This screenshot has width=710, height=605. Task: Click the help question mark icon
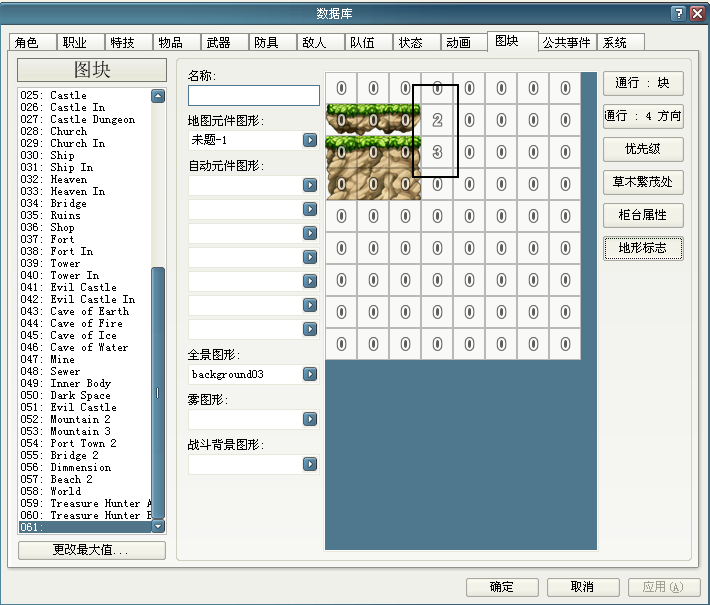[678, 14]
